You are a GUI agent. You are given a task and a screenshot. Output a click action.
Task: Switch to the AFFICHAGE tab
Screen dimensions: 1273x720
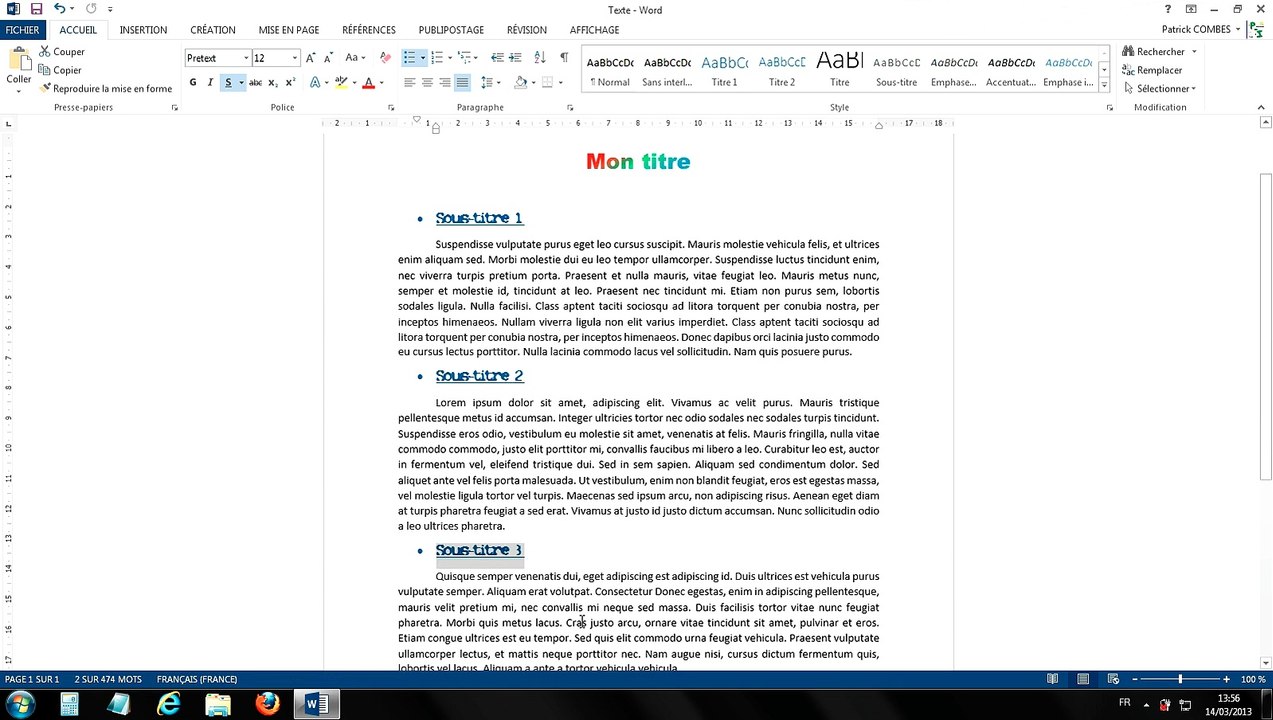(x=594, y=30)
